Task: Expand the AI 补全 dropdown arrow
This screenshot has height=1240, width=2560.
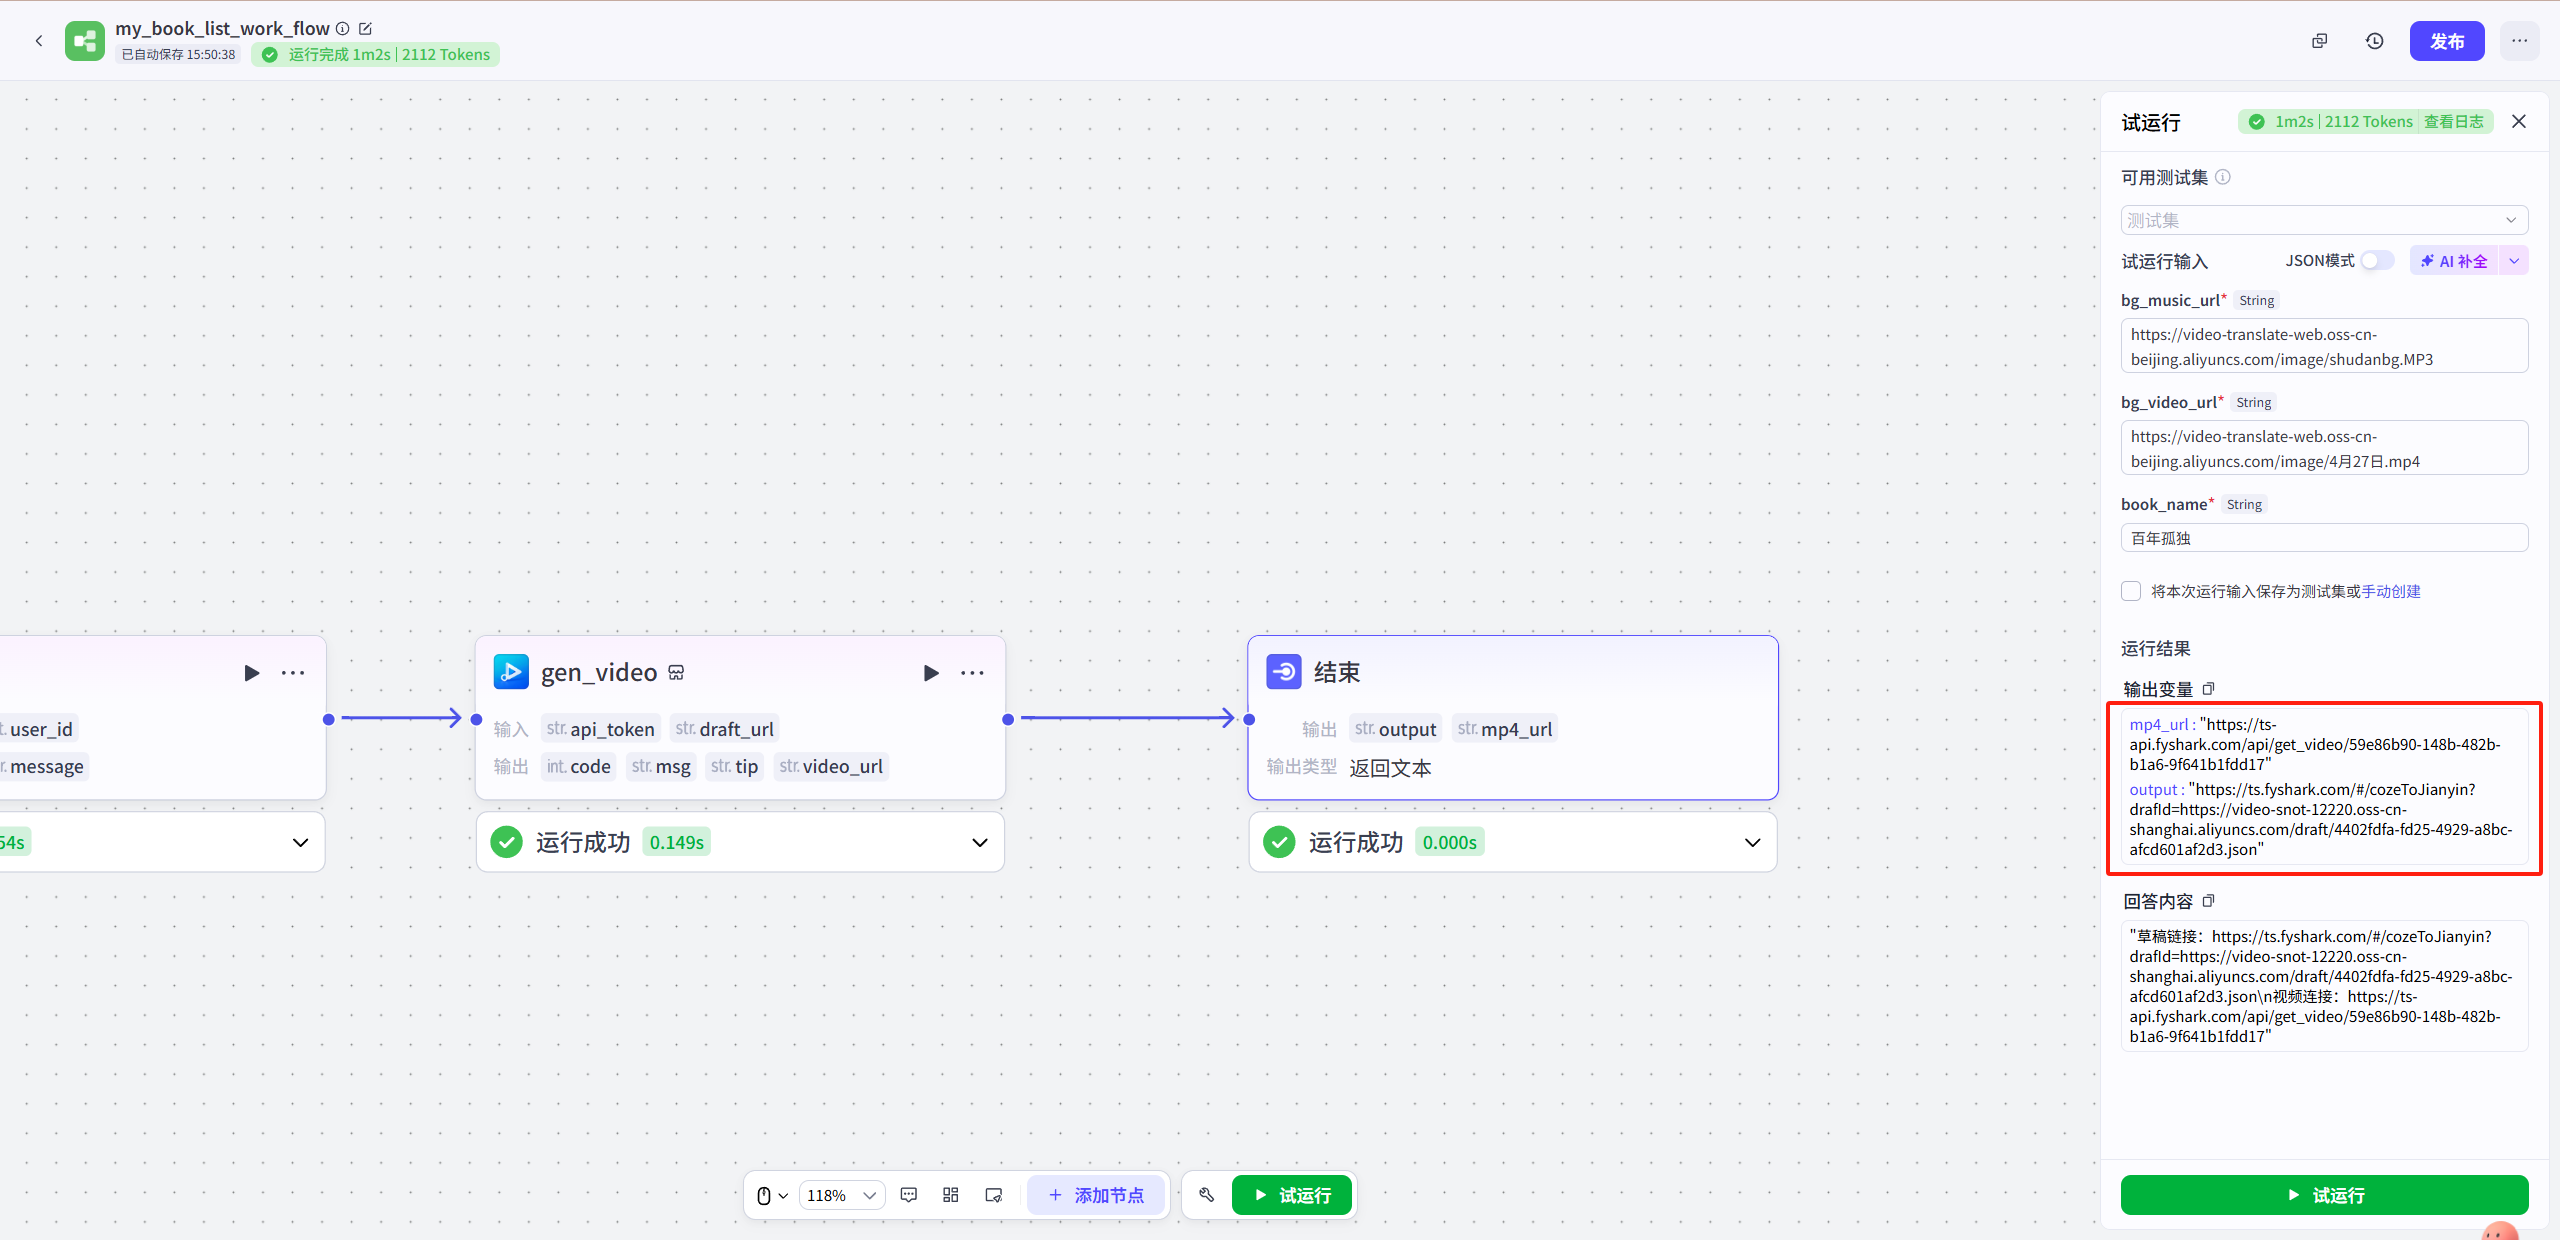Action: pos(2514,261)
